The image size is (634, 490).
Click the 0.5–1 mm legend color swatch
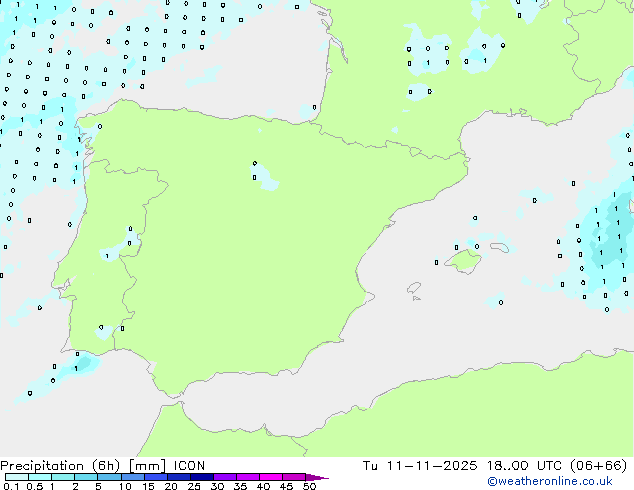pyautogui.click(x=40, y=477)
